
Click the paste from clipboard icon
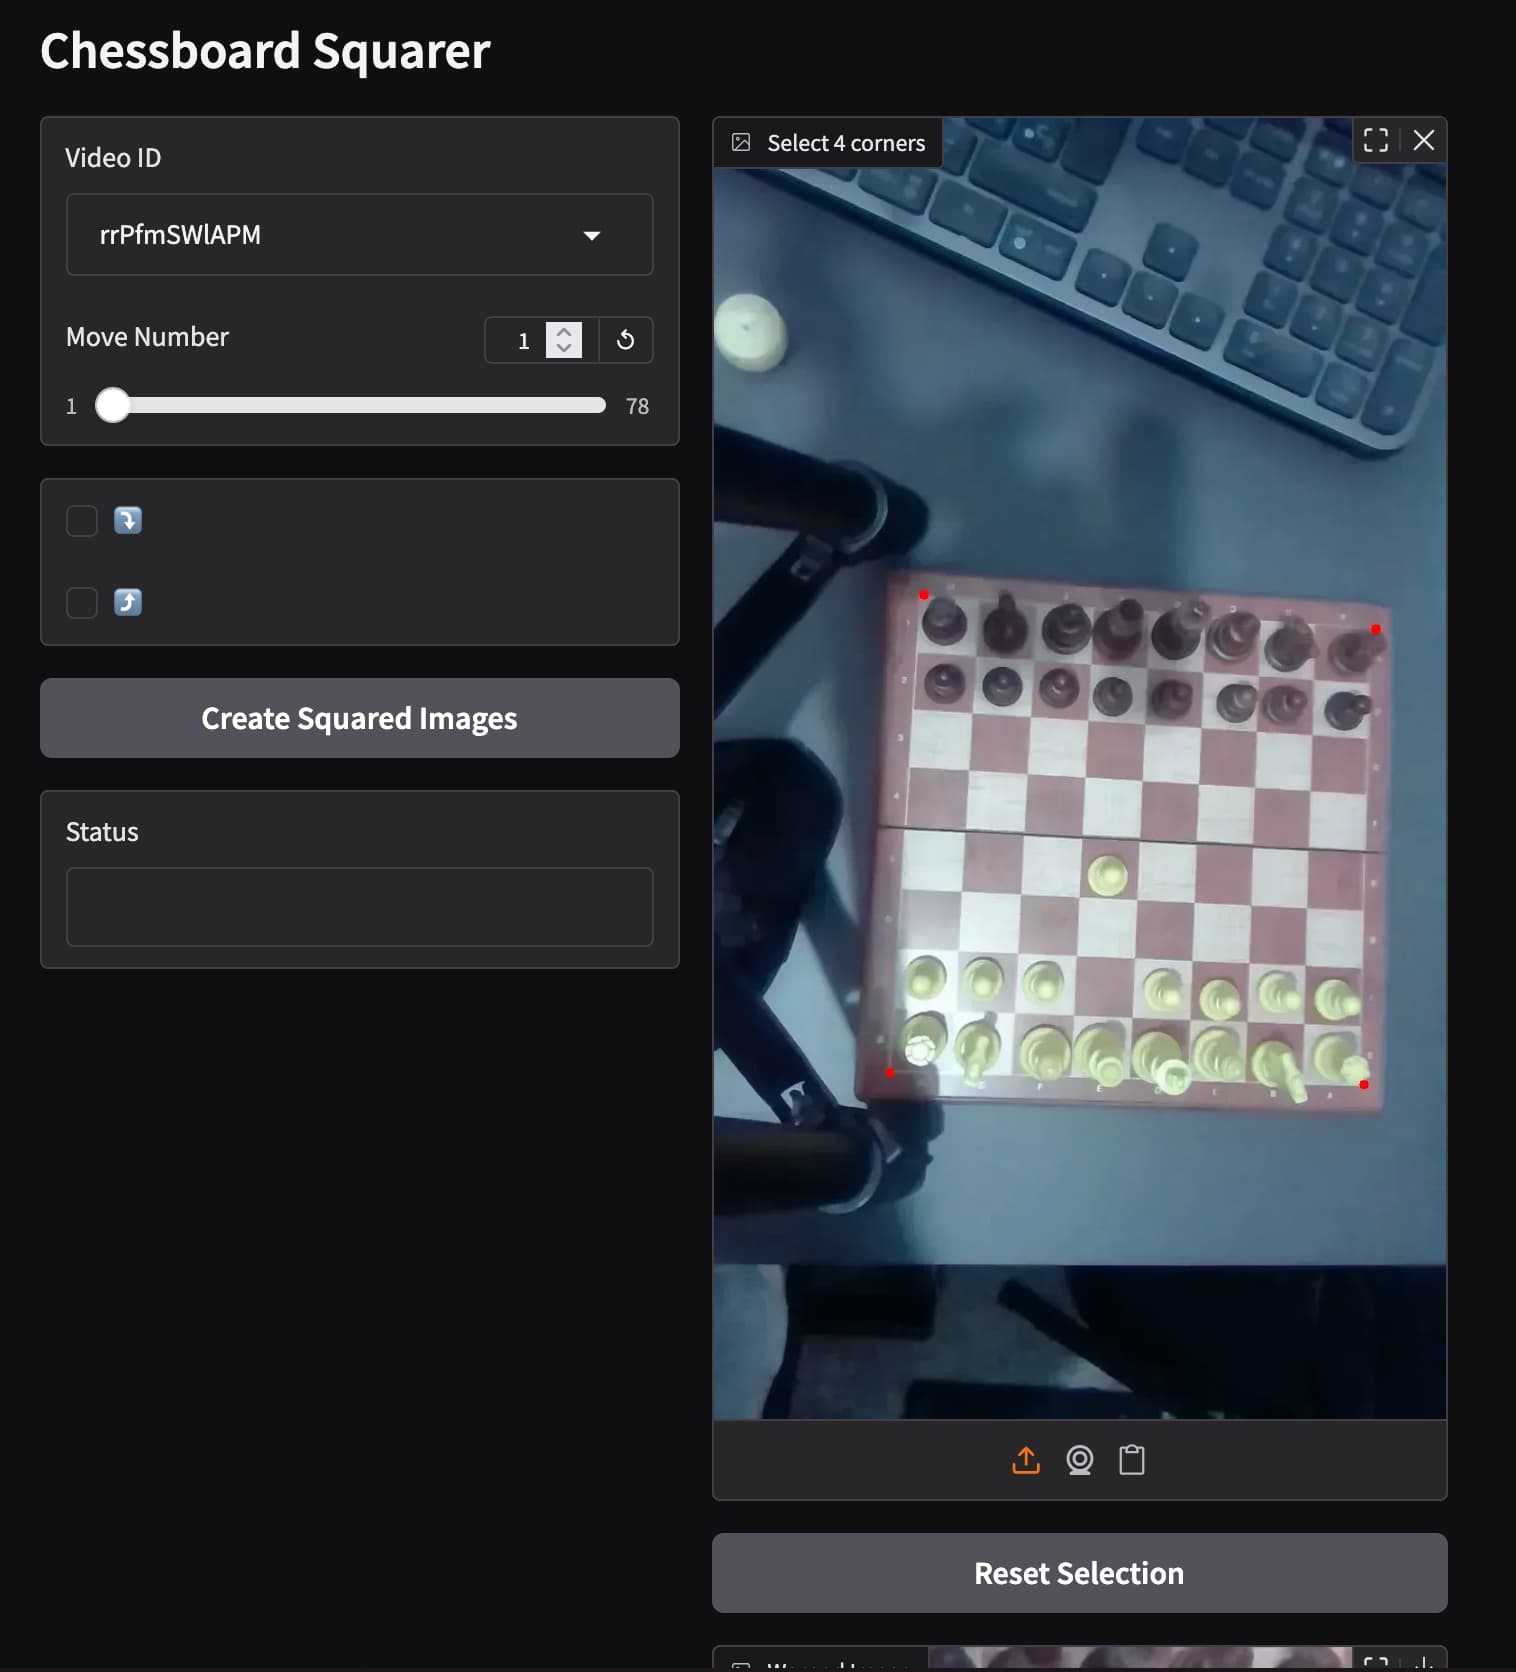[1132, 1460]
